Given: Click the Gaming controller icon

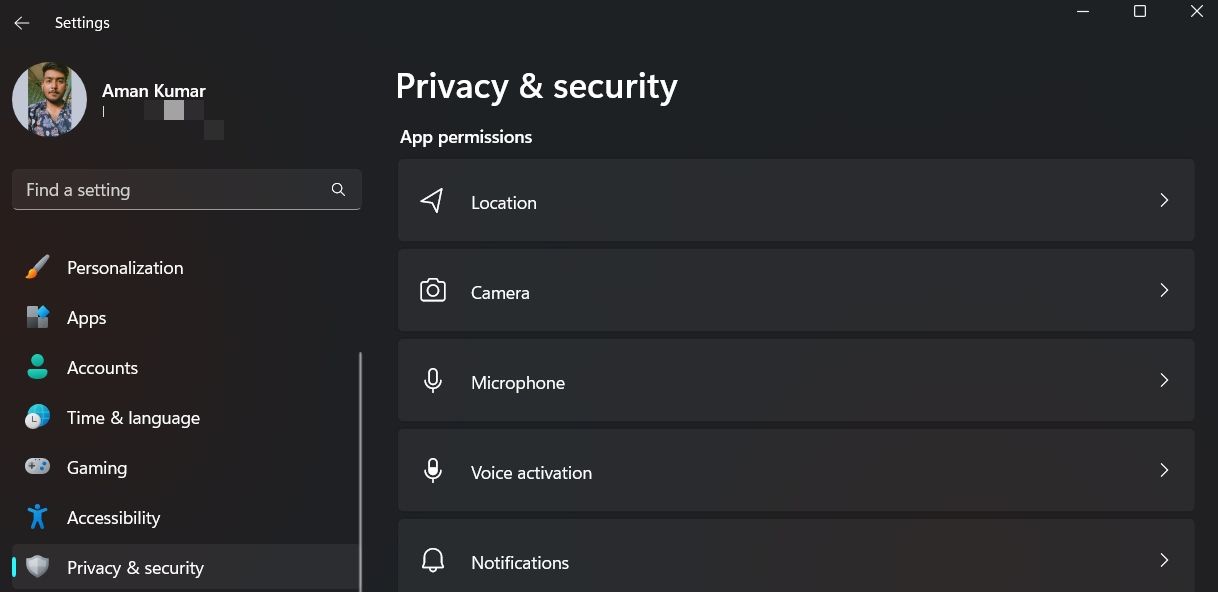Looking at the screenshot, I should click(x=37, y=467).
